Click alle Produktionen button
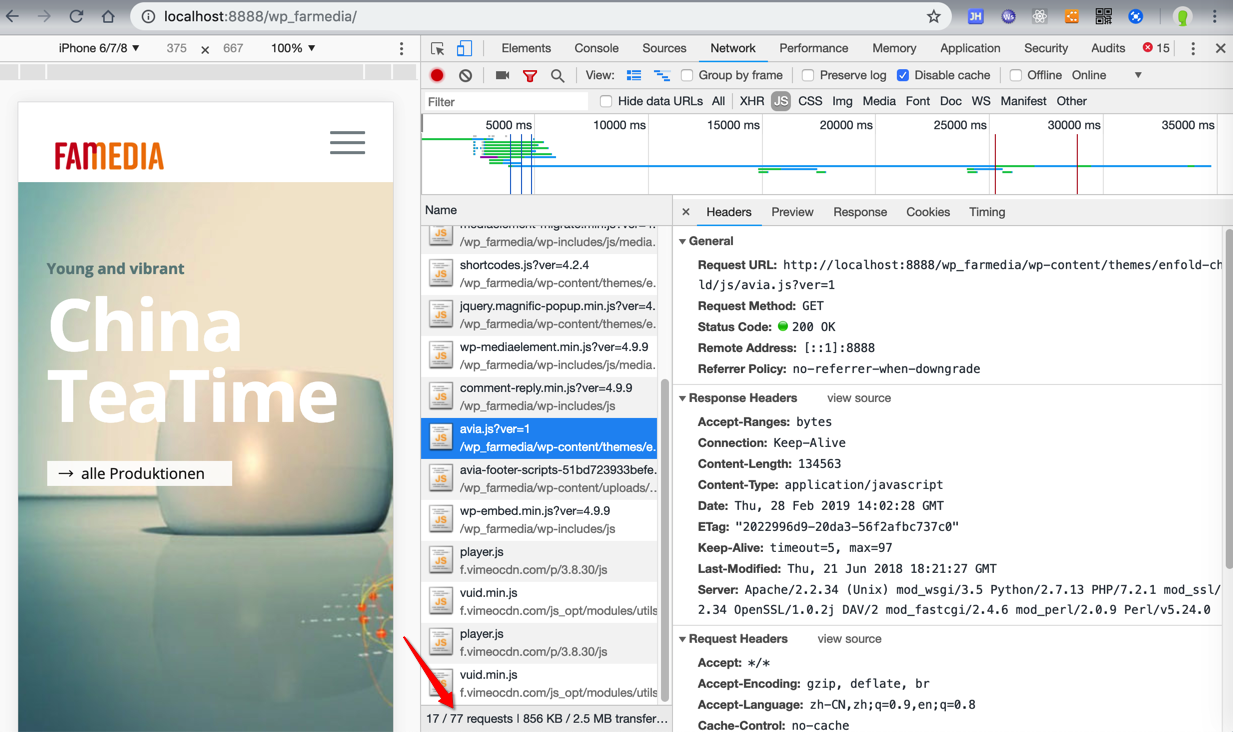This screenshot has height=733, width=1233. tap(139, 473)
